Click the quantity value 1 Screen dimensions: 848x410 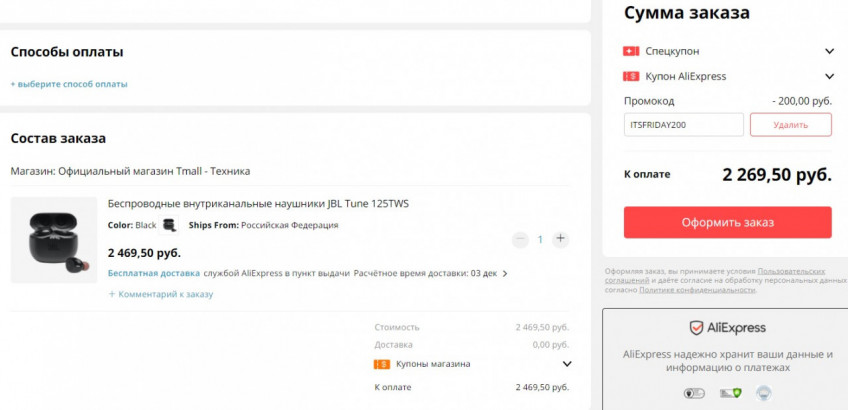[540, 239]
